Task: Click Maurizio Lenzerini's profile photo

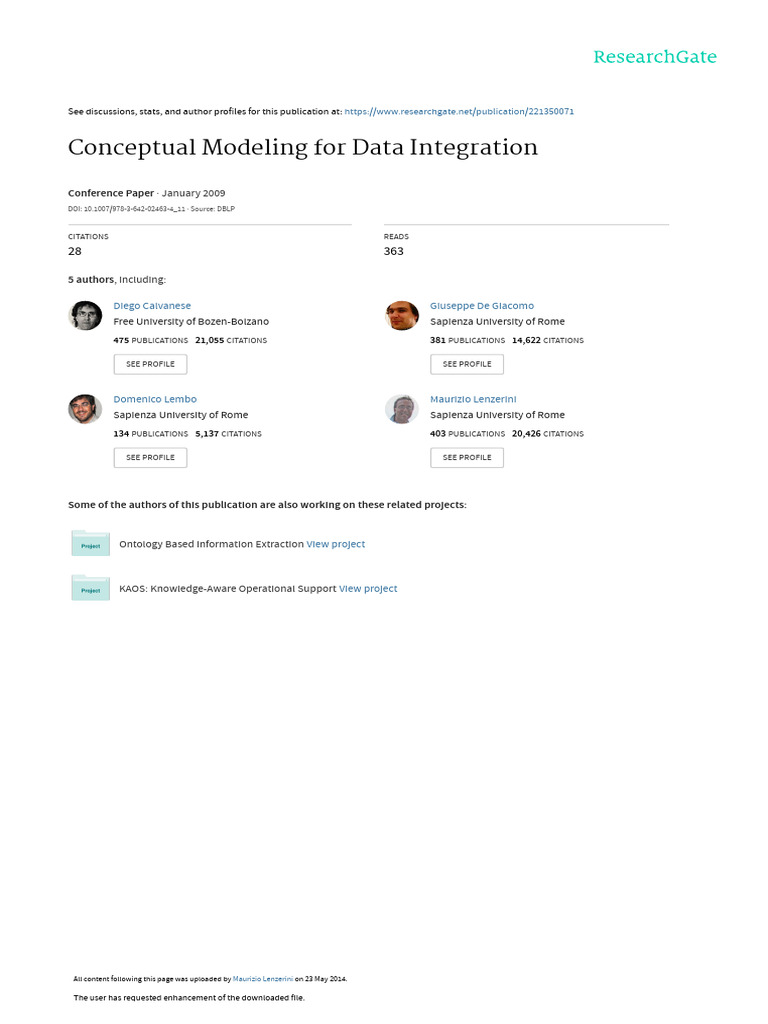Action: [x=402, y=408]
